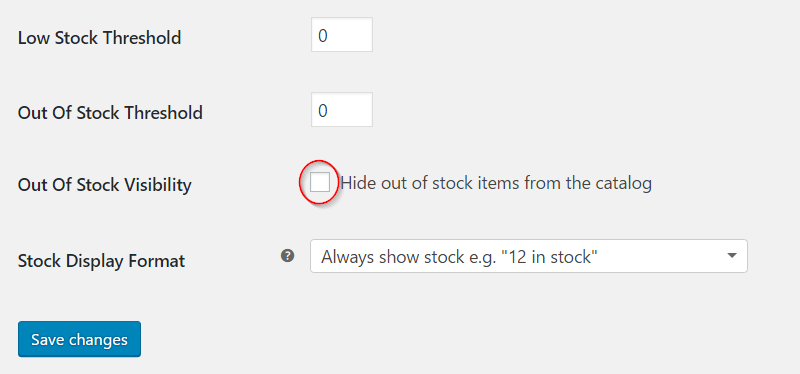Click the Stock Display Format label
The image size is (800, 374).
point(102,261)
